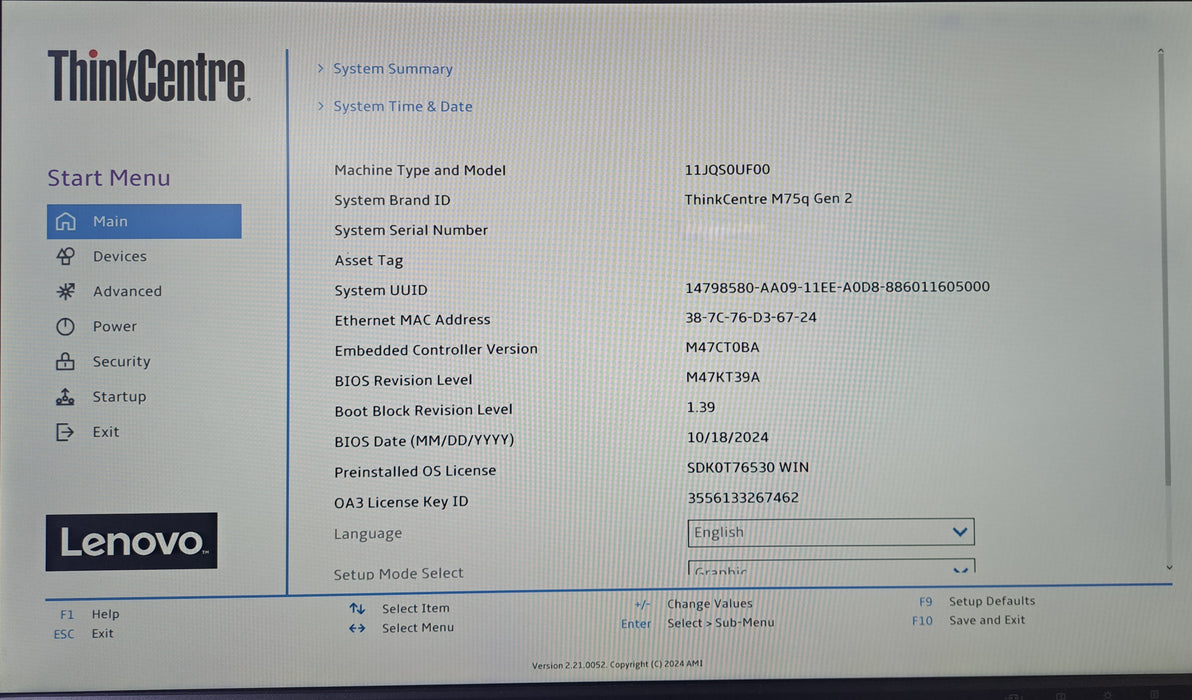Image resolution: width=1192 pixels, height=700 pixels.
Task: Open the Main menu item
Action: pyautogui.click(x=144, y=221)
